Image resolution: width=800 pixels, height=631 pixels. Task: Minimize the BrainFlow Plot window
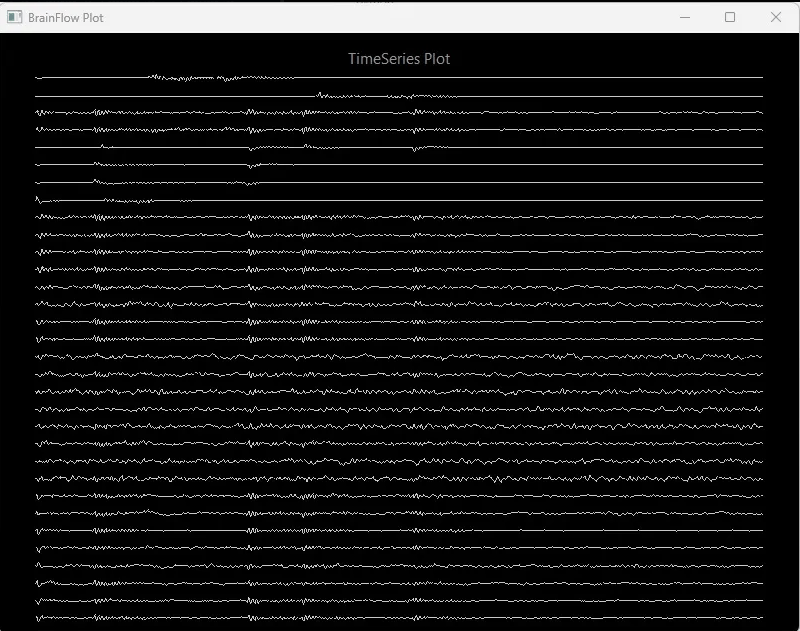[685, 17]
